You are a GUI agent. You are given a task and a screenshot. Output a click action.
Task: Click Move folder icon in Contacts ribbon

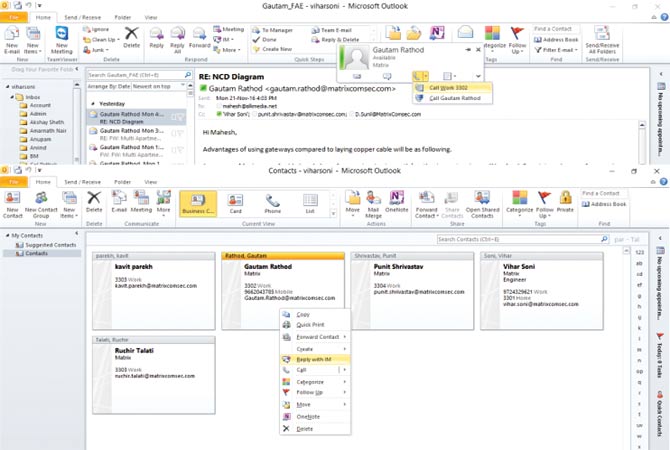click(353, 205)
